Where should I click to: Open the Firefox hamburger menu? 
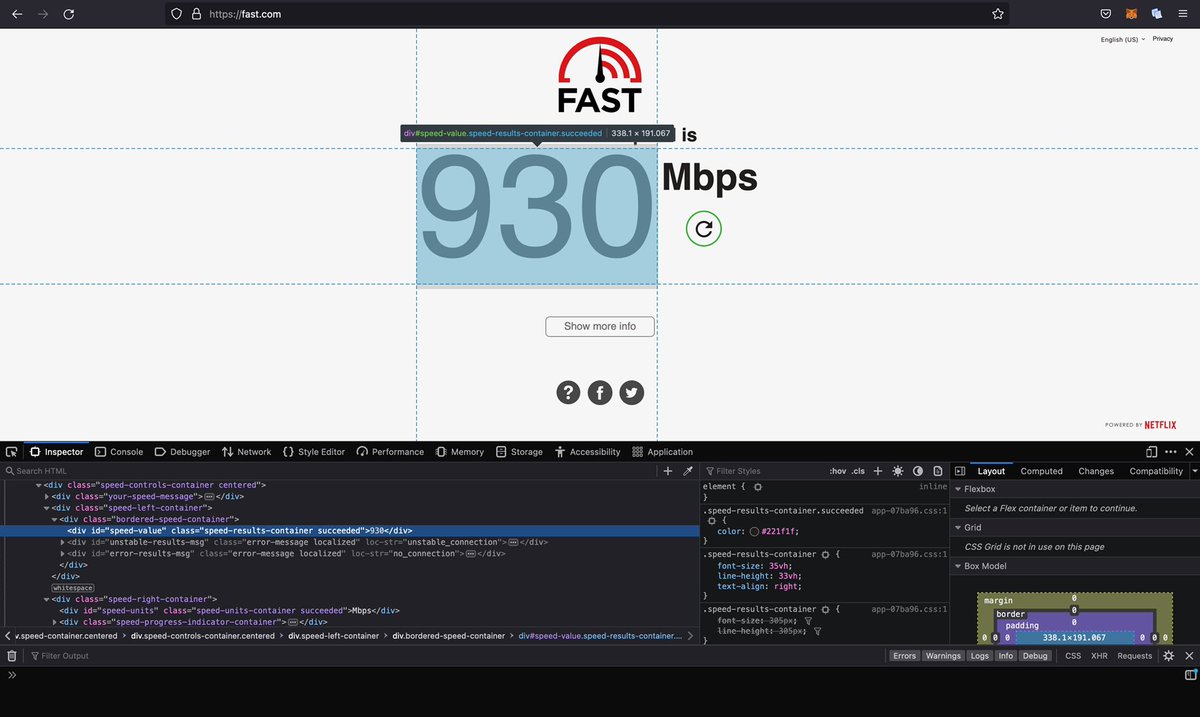point(1183,14)
